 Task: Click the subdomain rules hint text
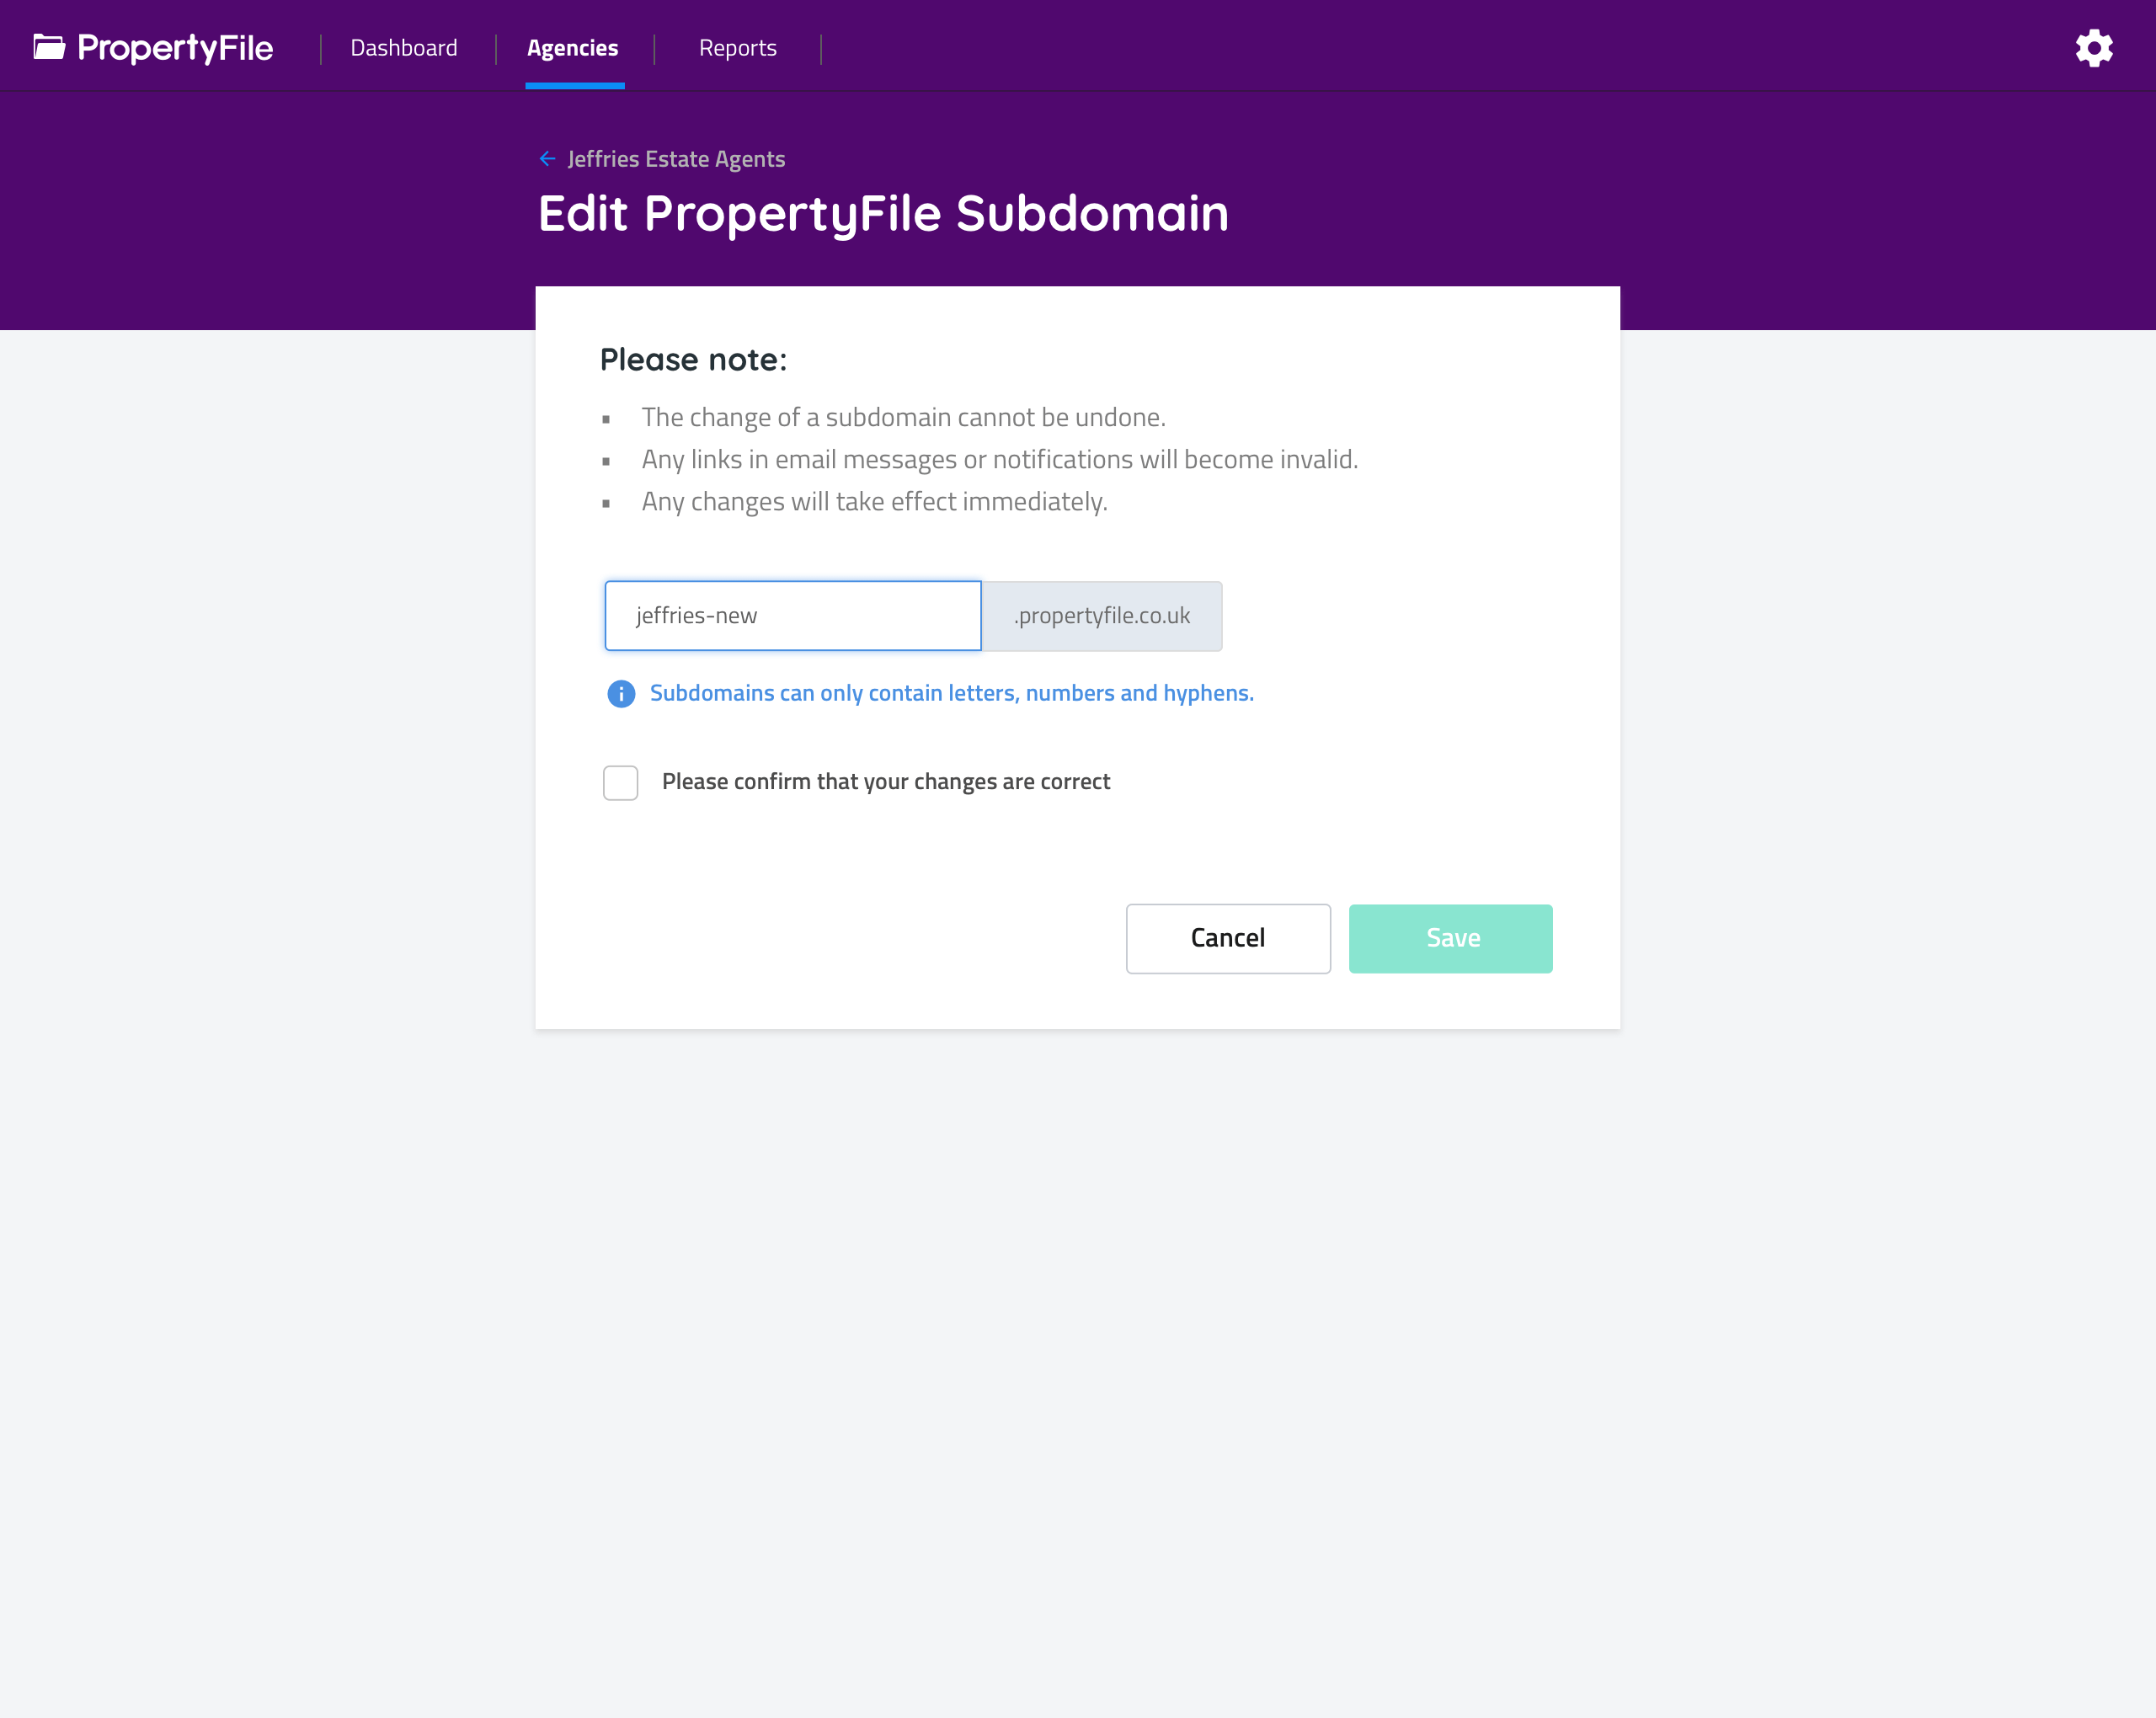951,693
